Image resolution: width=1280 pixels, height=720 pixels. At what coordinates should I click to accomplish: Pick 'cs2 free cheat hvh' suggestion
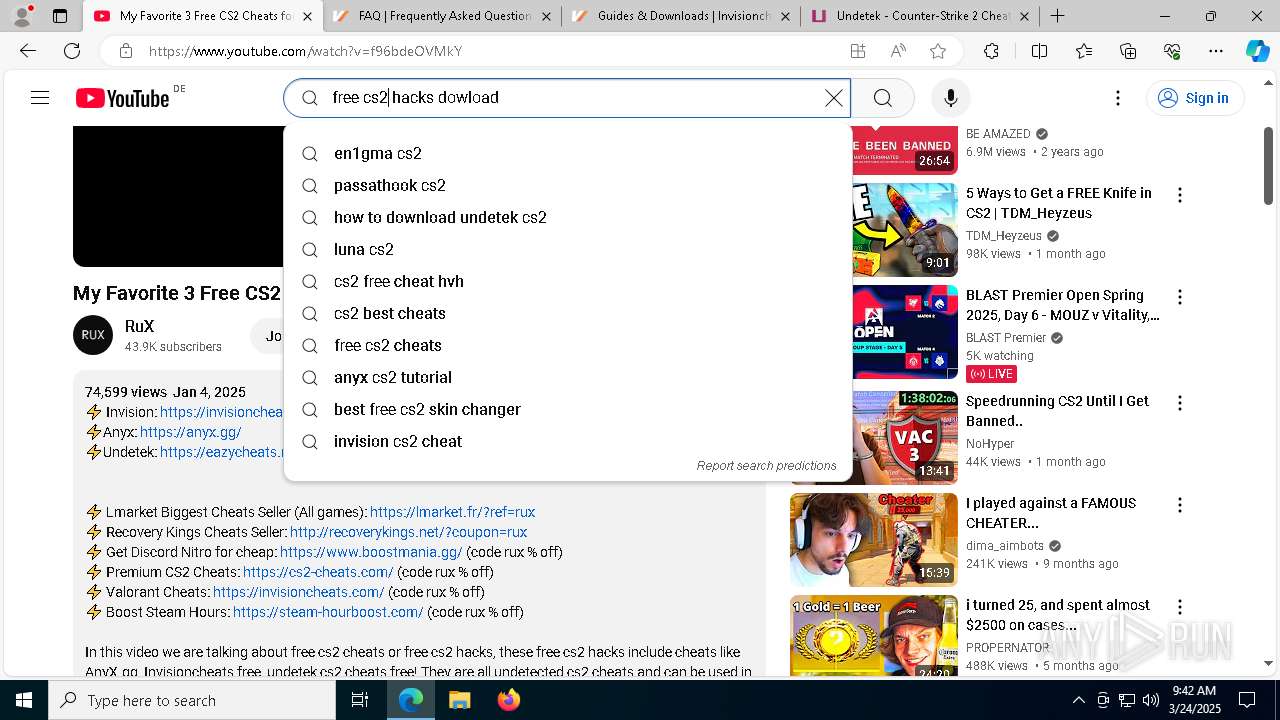coord(568,281)
